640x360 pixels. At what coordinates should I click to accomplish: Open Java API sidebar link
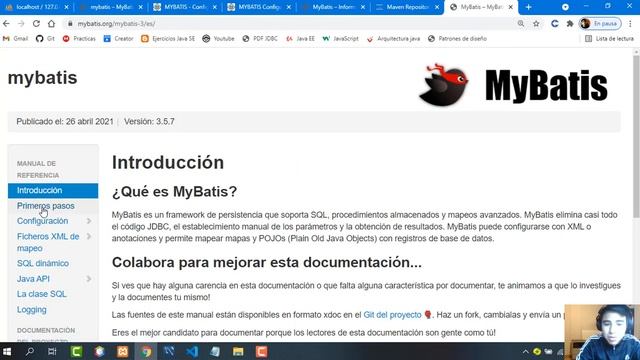(33, 279)
